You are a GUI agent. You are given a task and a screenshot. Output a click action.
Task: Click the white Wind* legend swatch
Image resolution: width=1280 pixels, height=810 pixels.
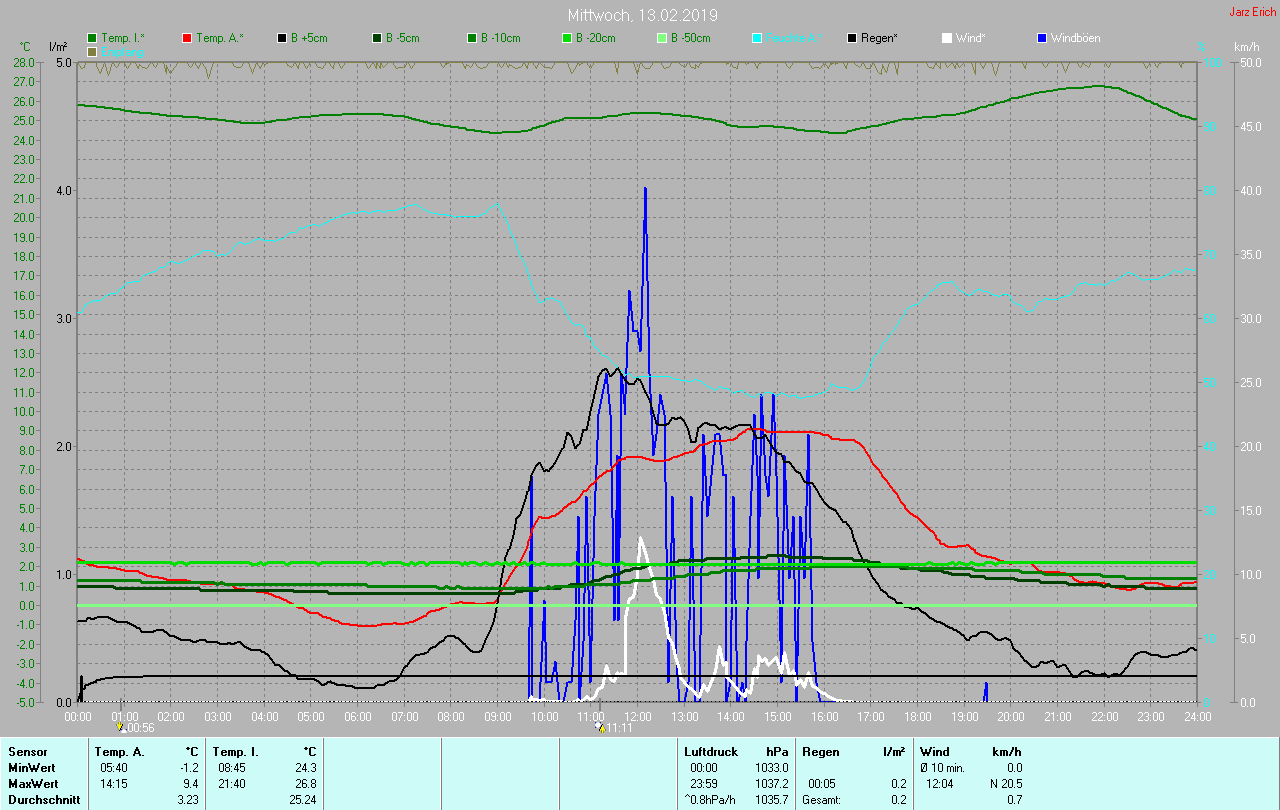(x=947, y=38)
